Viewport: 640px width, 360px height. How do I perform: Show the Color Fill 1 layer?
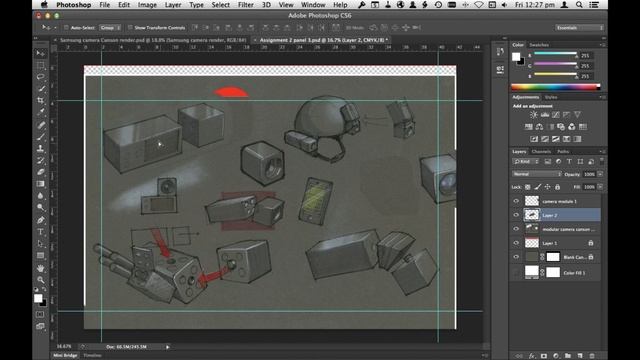point(516,272)
